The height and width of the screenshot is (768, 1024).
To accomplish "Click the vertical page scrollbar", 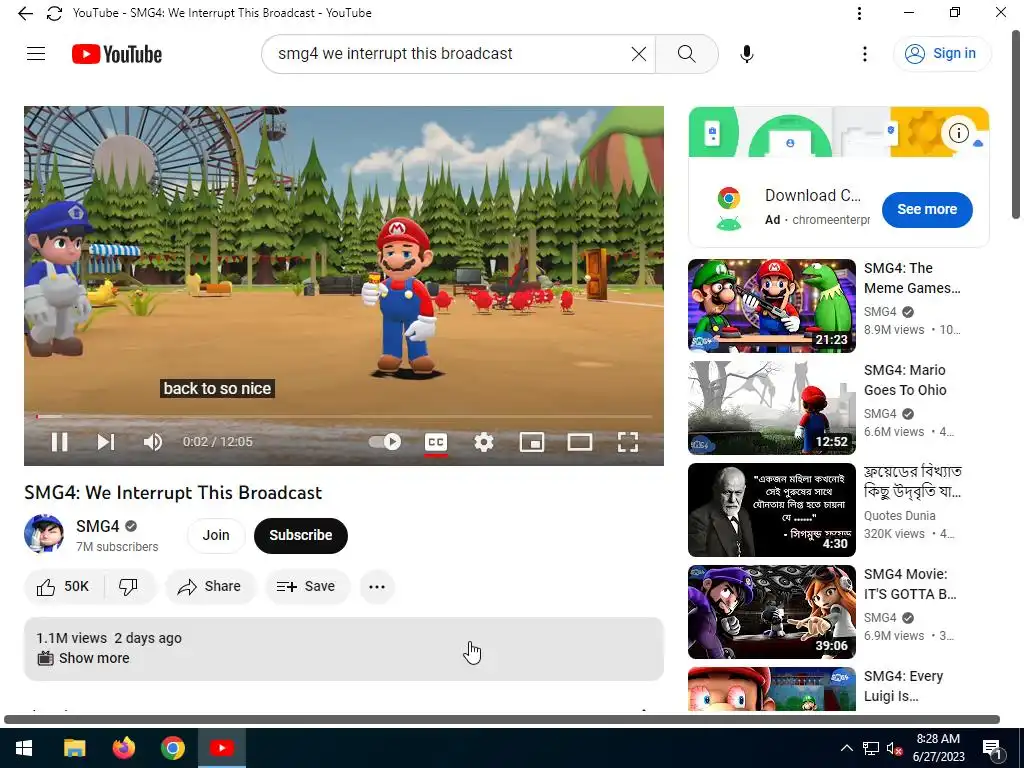I will pos(1016,124).
